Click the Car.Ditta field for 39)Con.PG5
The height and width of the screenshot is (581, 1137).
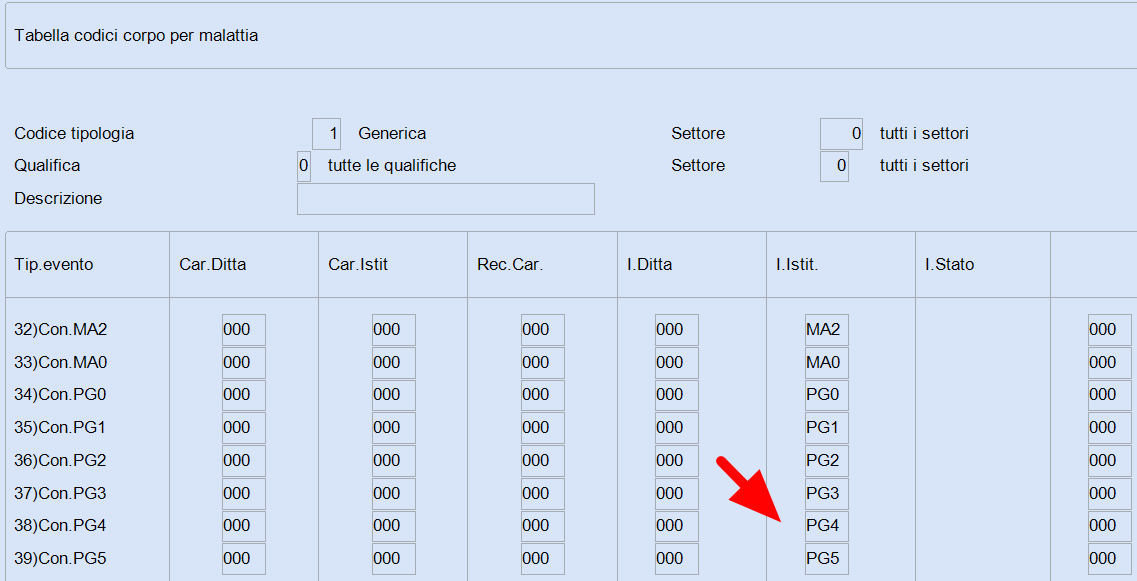pos(244,559)
